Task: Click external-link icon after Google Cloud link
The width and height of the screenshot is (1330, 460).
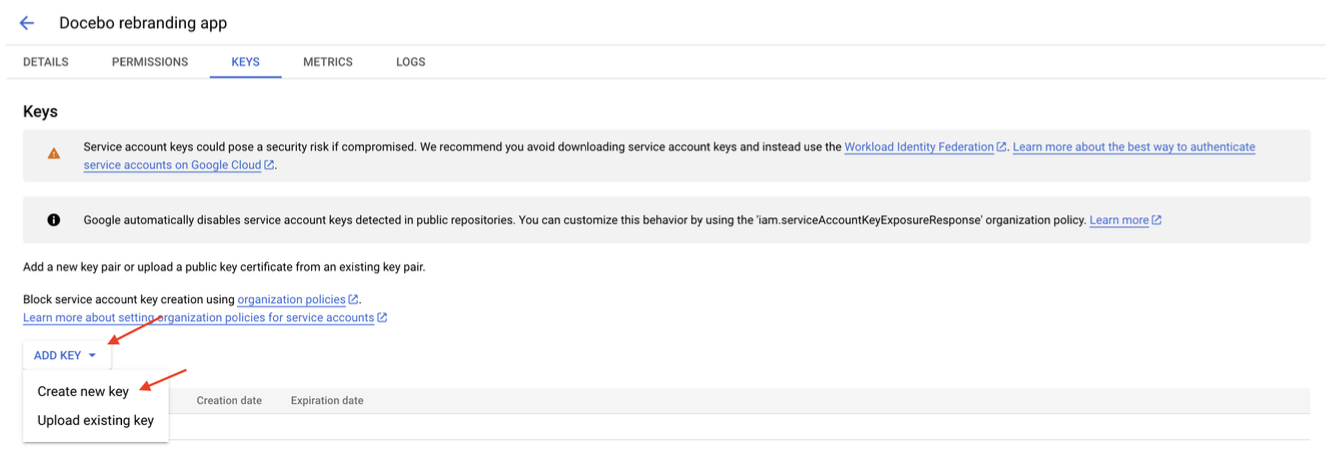Action: 269,165
